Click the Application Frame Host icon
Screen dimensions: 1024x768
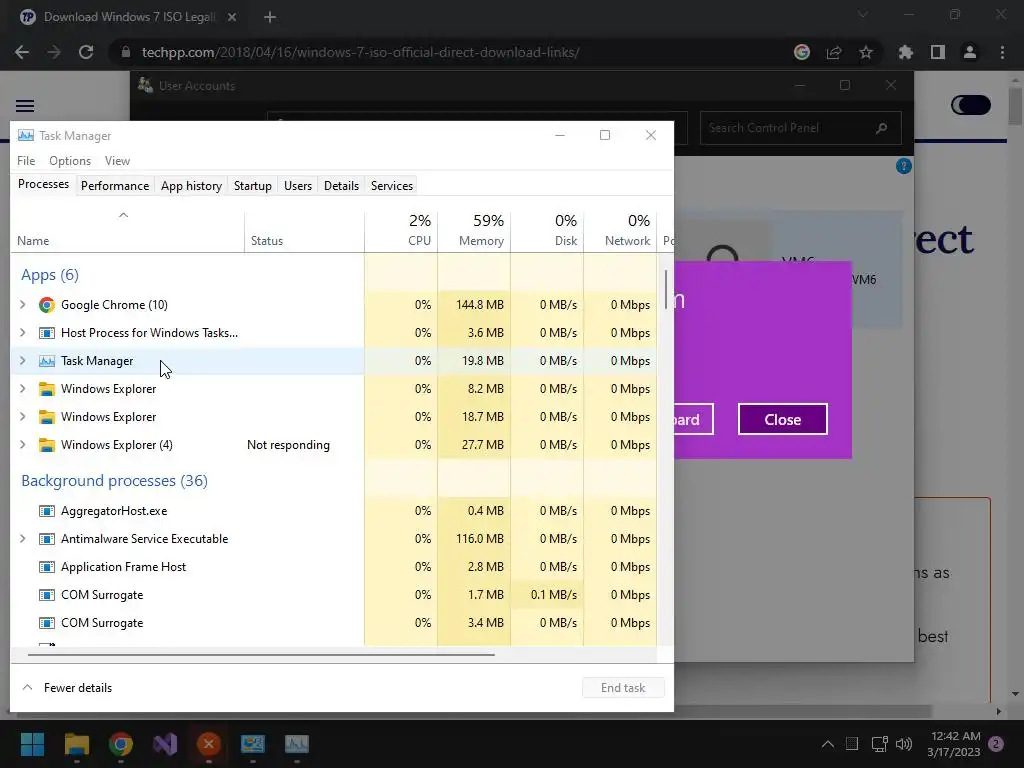click(x=46, y=567)
